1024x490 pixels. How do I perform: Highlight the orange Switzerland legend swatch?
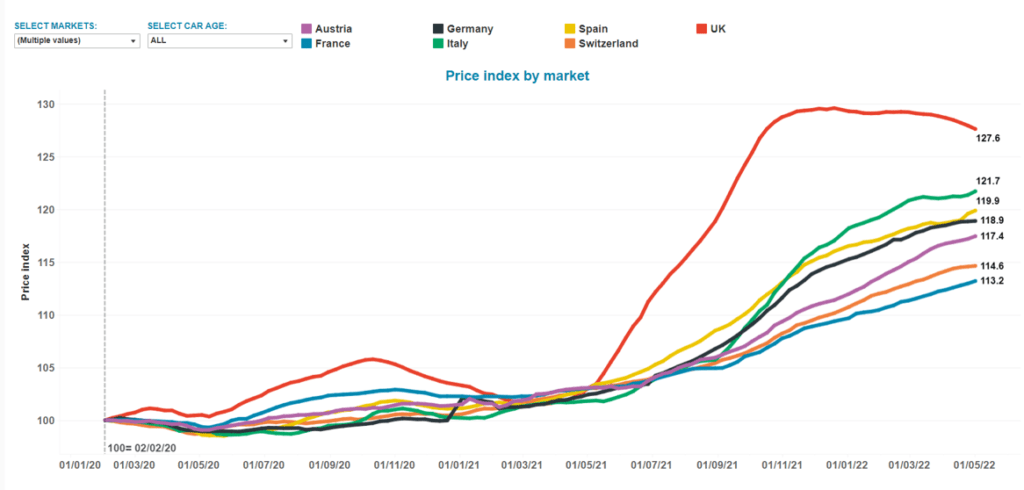[570, 44]
